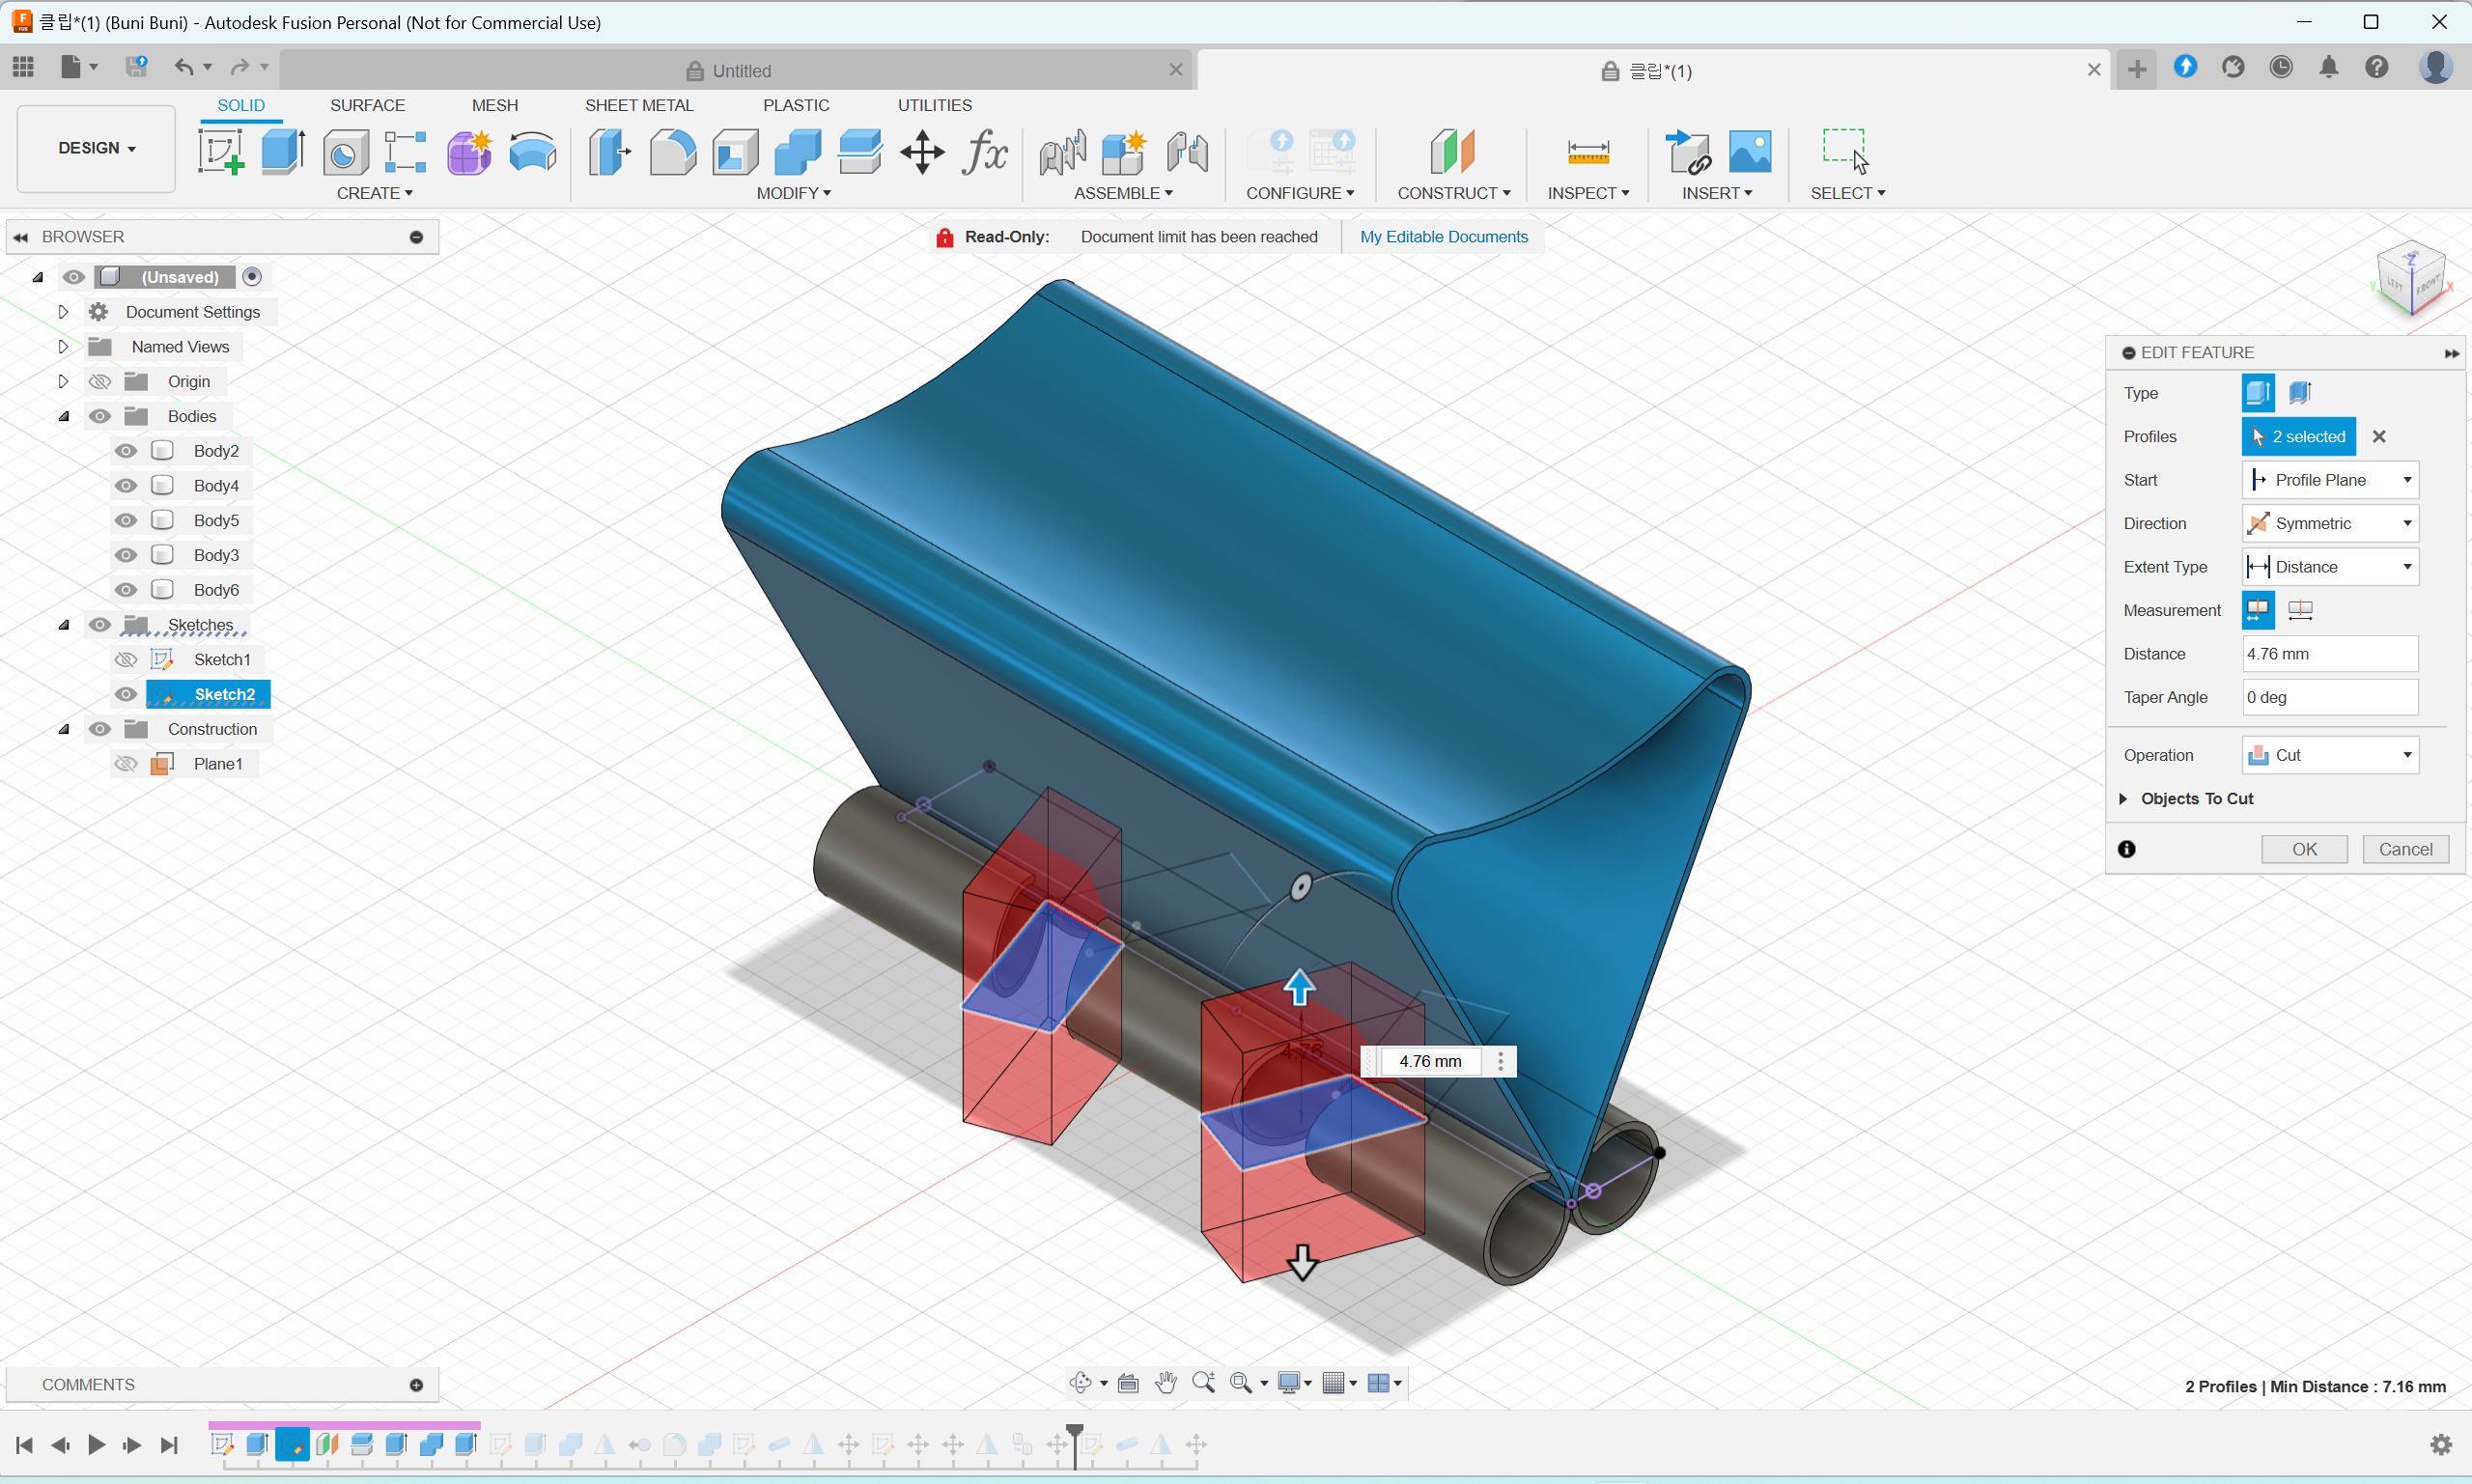The image size is (2472, 1484).
Task: Open the Direction Symmetric dropdown
Action: coord(2329,524)
